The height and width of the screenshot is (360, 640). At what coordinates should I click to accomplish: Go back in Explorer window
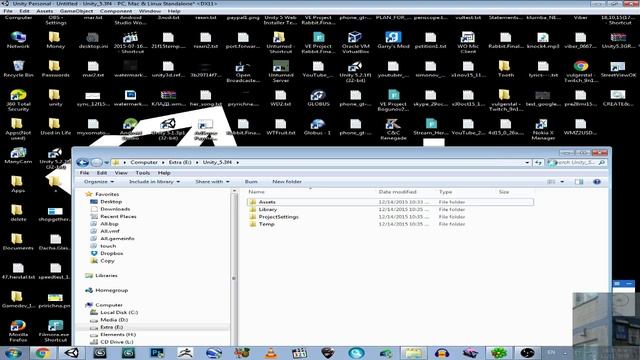pos(82,162)
